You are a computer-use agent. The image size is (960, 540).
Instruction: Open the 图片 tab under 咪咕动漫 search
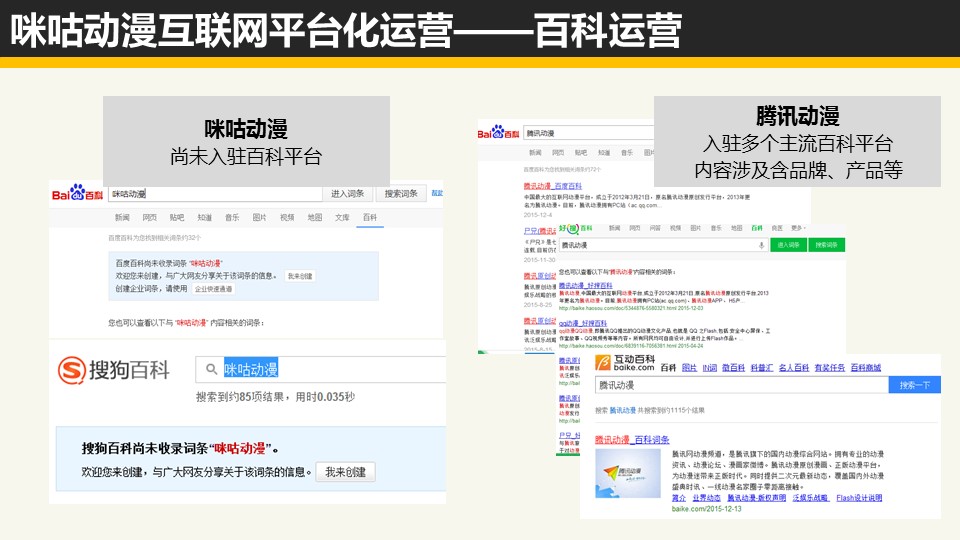click(260, 217)
